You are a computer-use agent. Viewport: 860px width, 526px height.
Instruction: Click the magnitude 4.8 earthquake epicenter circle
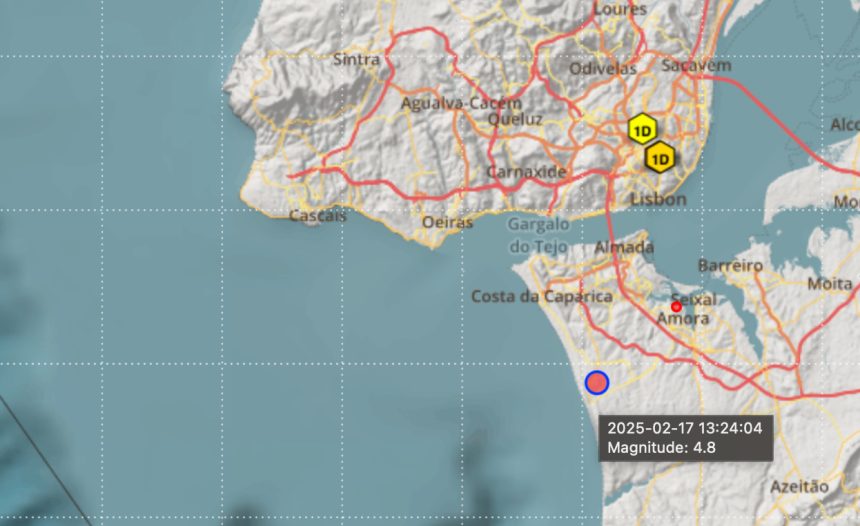(x=597, y=382)
